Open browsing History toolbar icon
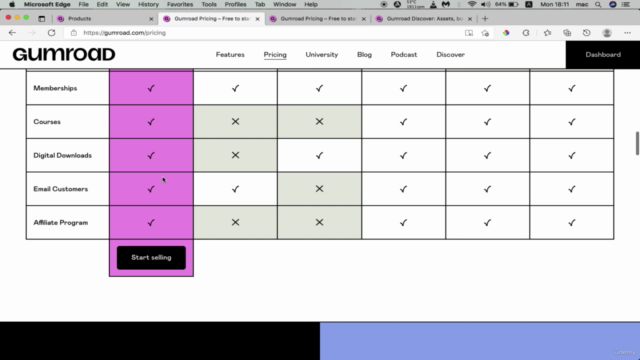This screenshot has height=360, width=640. point(587,33)
